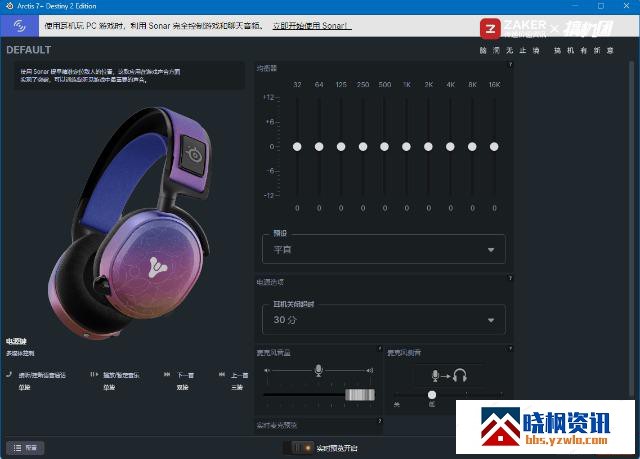Click the 低 (low) sidetone label
Screen dimensions: 640x459
click(432, 404)
